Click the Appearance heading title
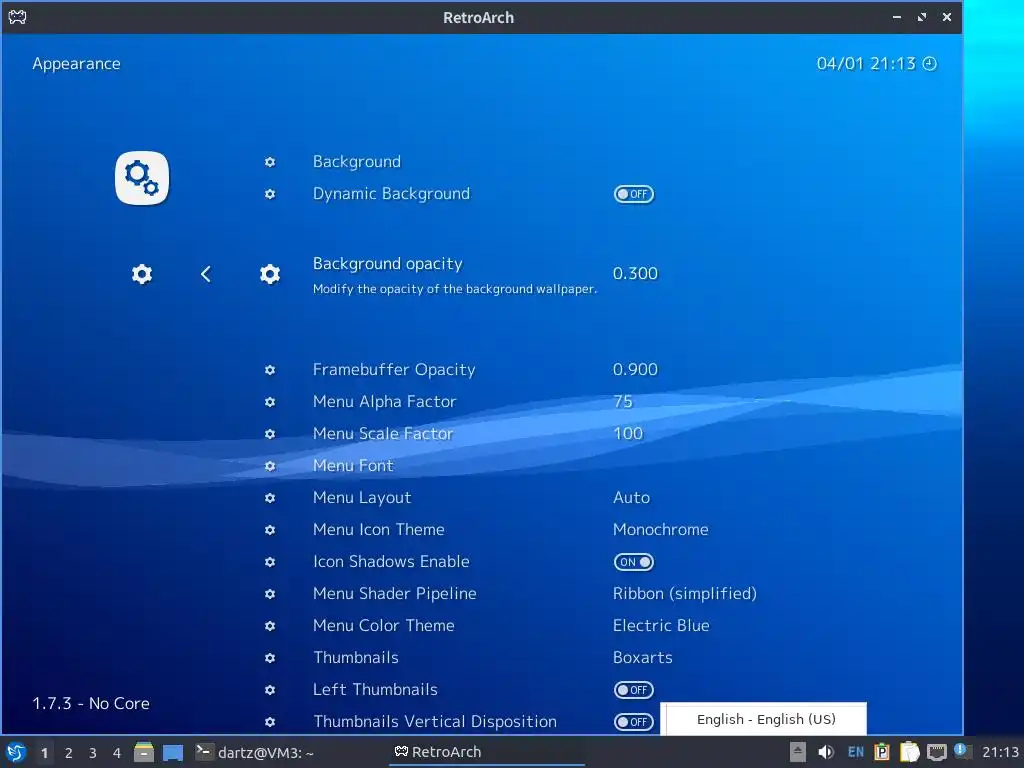The image size is (1024, 768). click(x=76, y=64)
